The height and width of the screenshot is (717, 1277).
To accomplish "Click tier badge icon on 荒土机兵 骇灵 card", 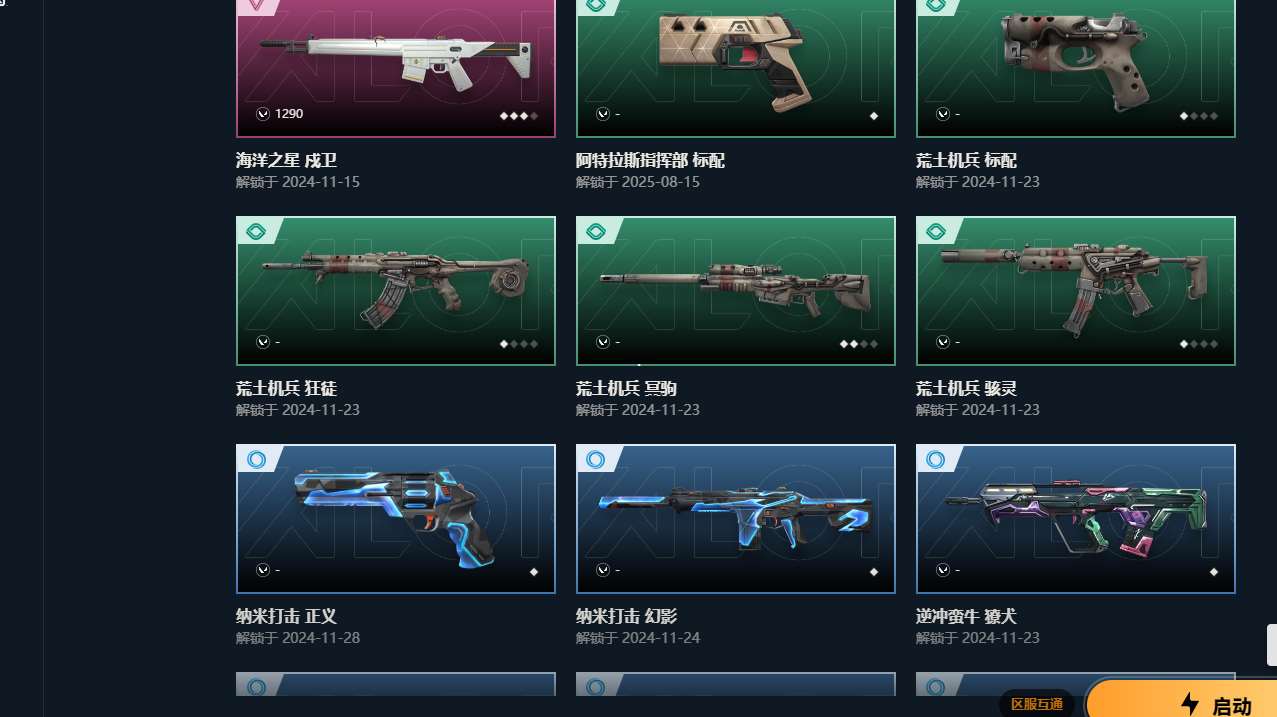I will point(936,232).
